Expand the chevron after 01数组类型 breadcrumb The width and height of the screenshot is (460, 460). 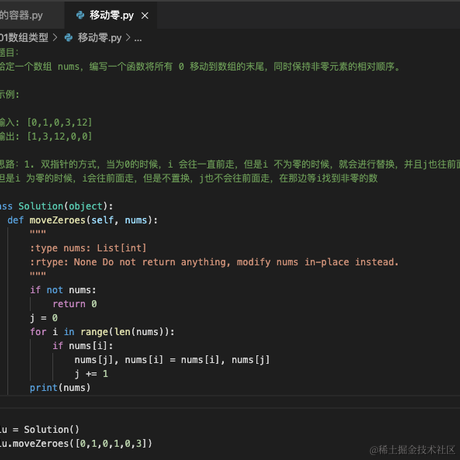pyautogui.click(x=55, y=38)
